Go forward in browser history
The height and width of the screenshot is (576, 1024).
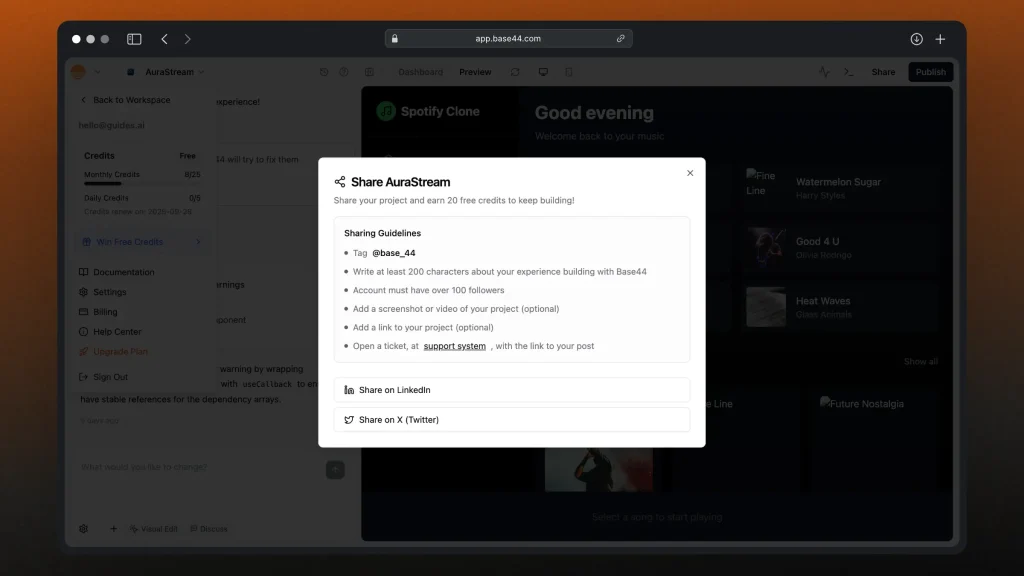187,39
